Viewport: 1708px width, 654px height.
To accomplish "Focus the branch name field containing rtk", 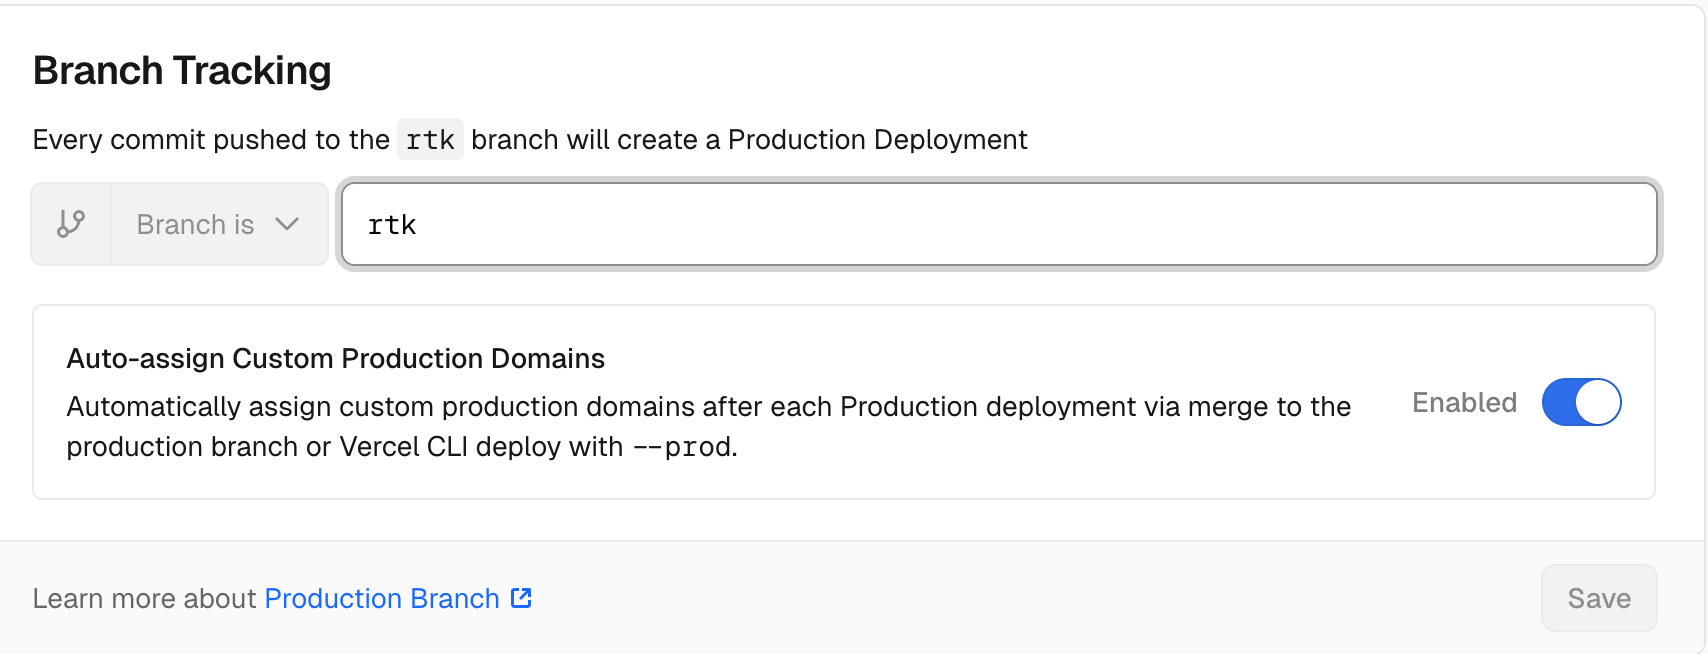I will point(998,225).
